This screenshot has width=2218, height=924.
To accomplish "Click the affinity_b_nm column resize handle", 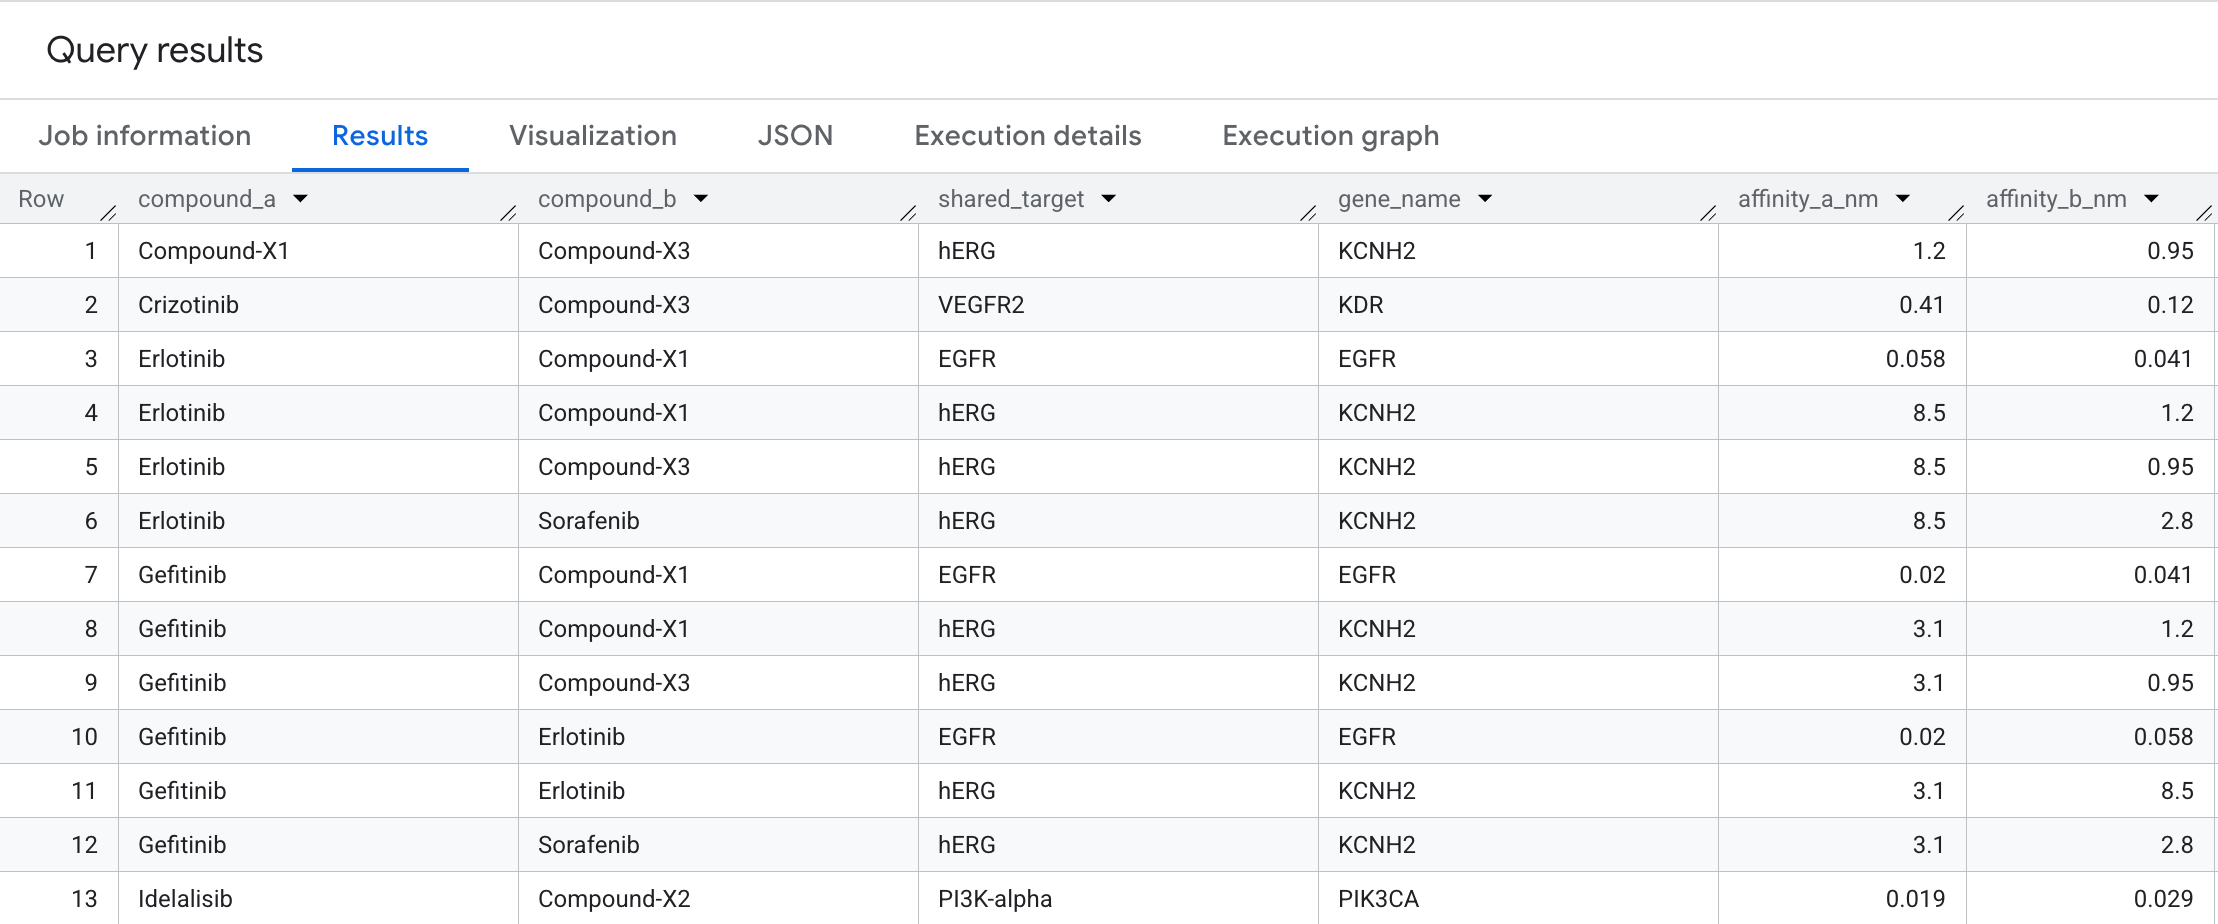I will (x=2205, y=212).
